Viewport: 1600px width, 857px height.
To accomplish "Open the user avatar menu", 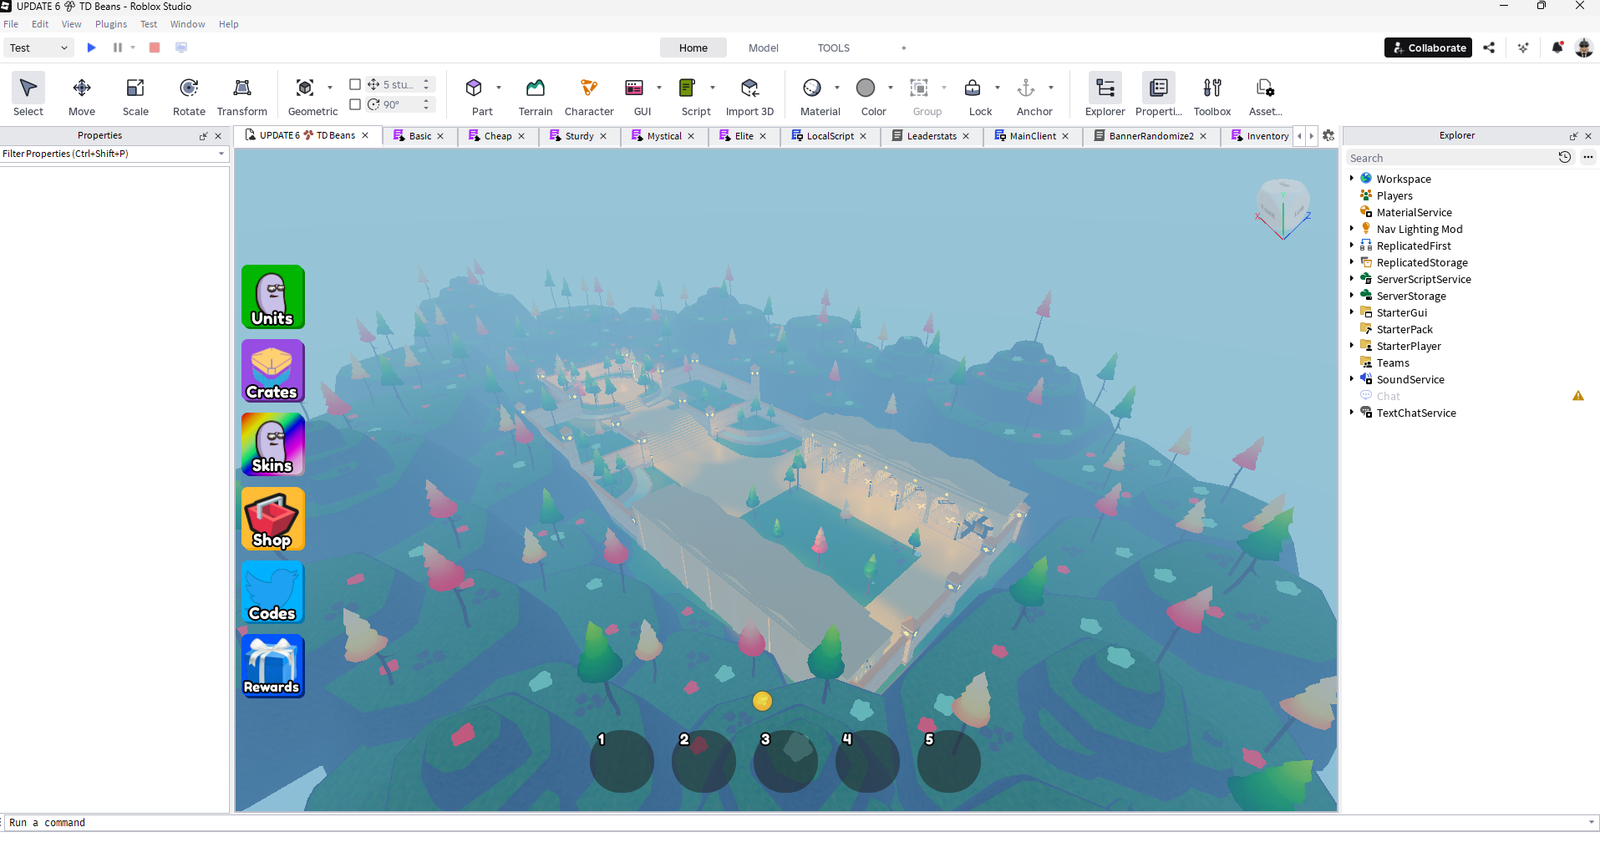I will tap(1584, 48).
